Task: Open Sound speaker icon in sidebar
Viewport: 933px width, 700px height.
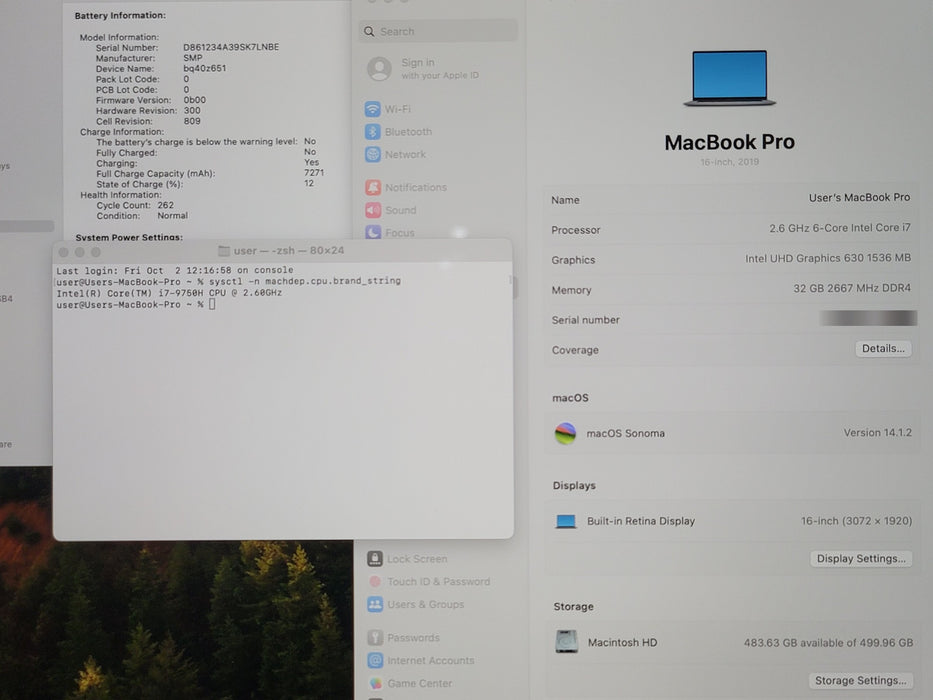Action: tap(373, 210)
